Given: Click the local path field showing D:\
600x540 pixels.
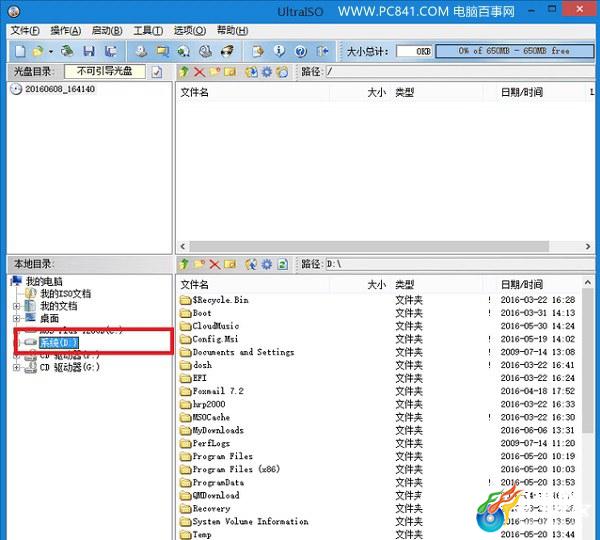Looking at the screenshot, I should click(461, 264).
